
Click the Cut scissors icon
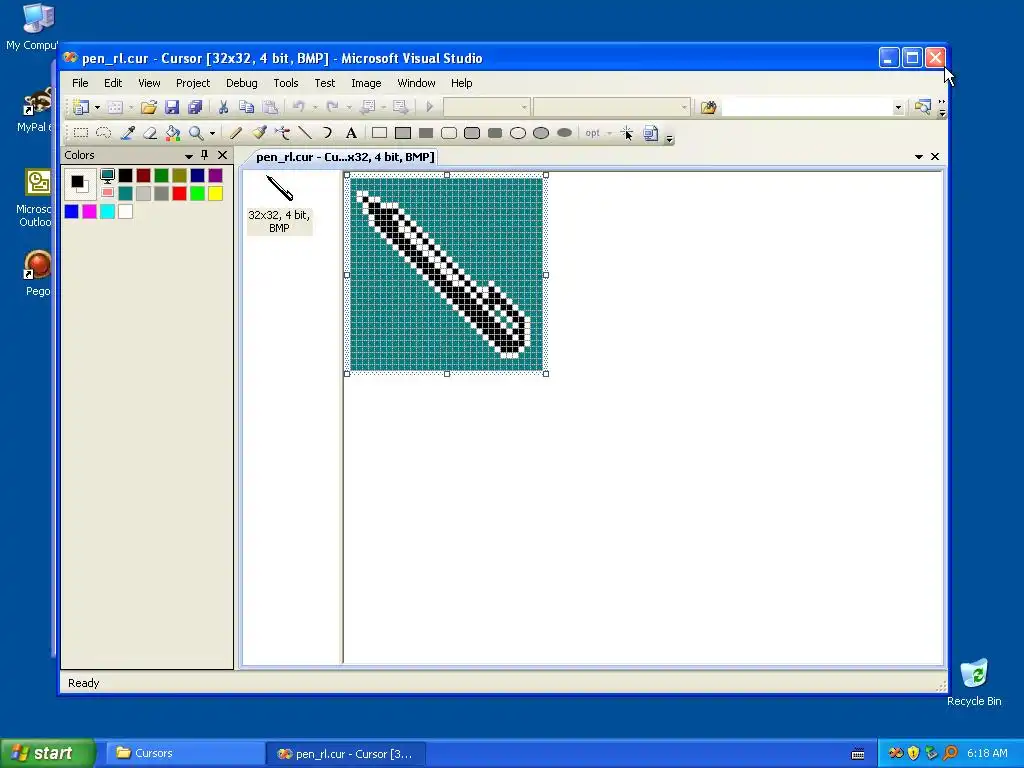[223, 107]
